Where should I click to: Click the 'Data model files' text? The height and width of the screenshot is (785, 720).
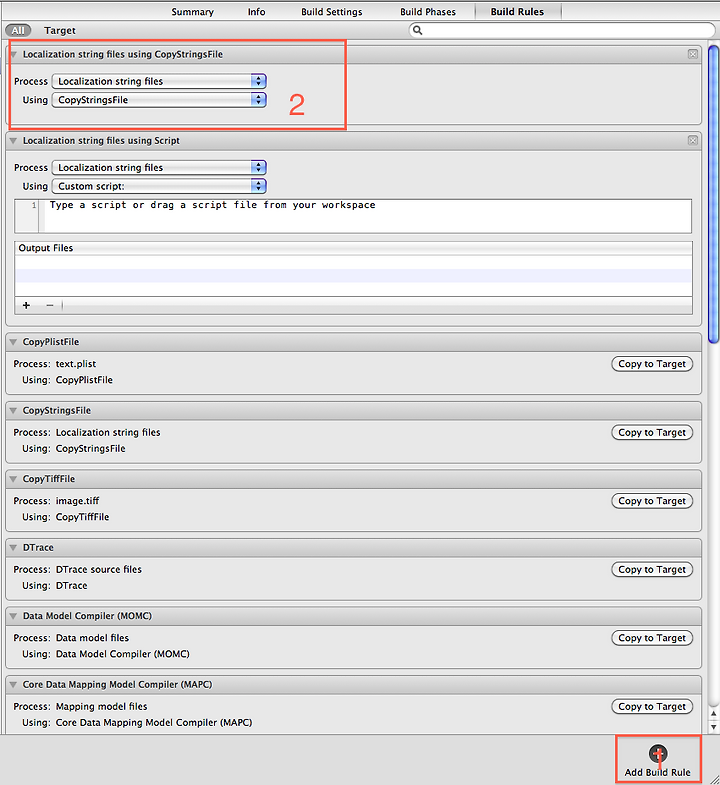point(92,638)
